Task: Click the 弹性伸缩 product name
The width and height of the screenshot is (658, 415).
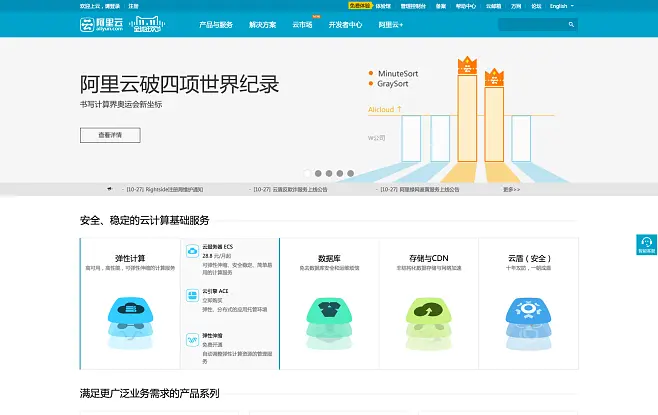Action: click(212, 336)
